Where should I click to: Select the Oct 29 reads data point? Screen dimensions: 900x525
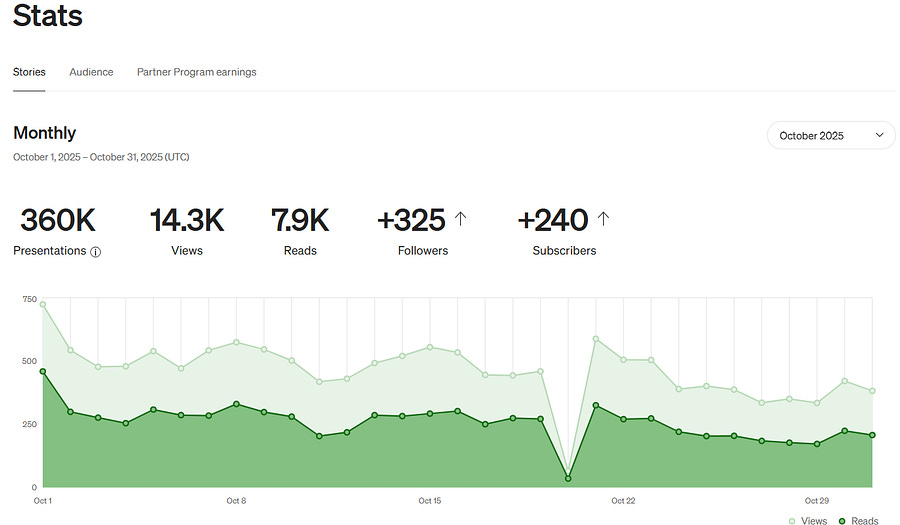(x=817, y=444)
